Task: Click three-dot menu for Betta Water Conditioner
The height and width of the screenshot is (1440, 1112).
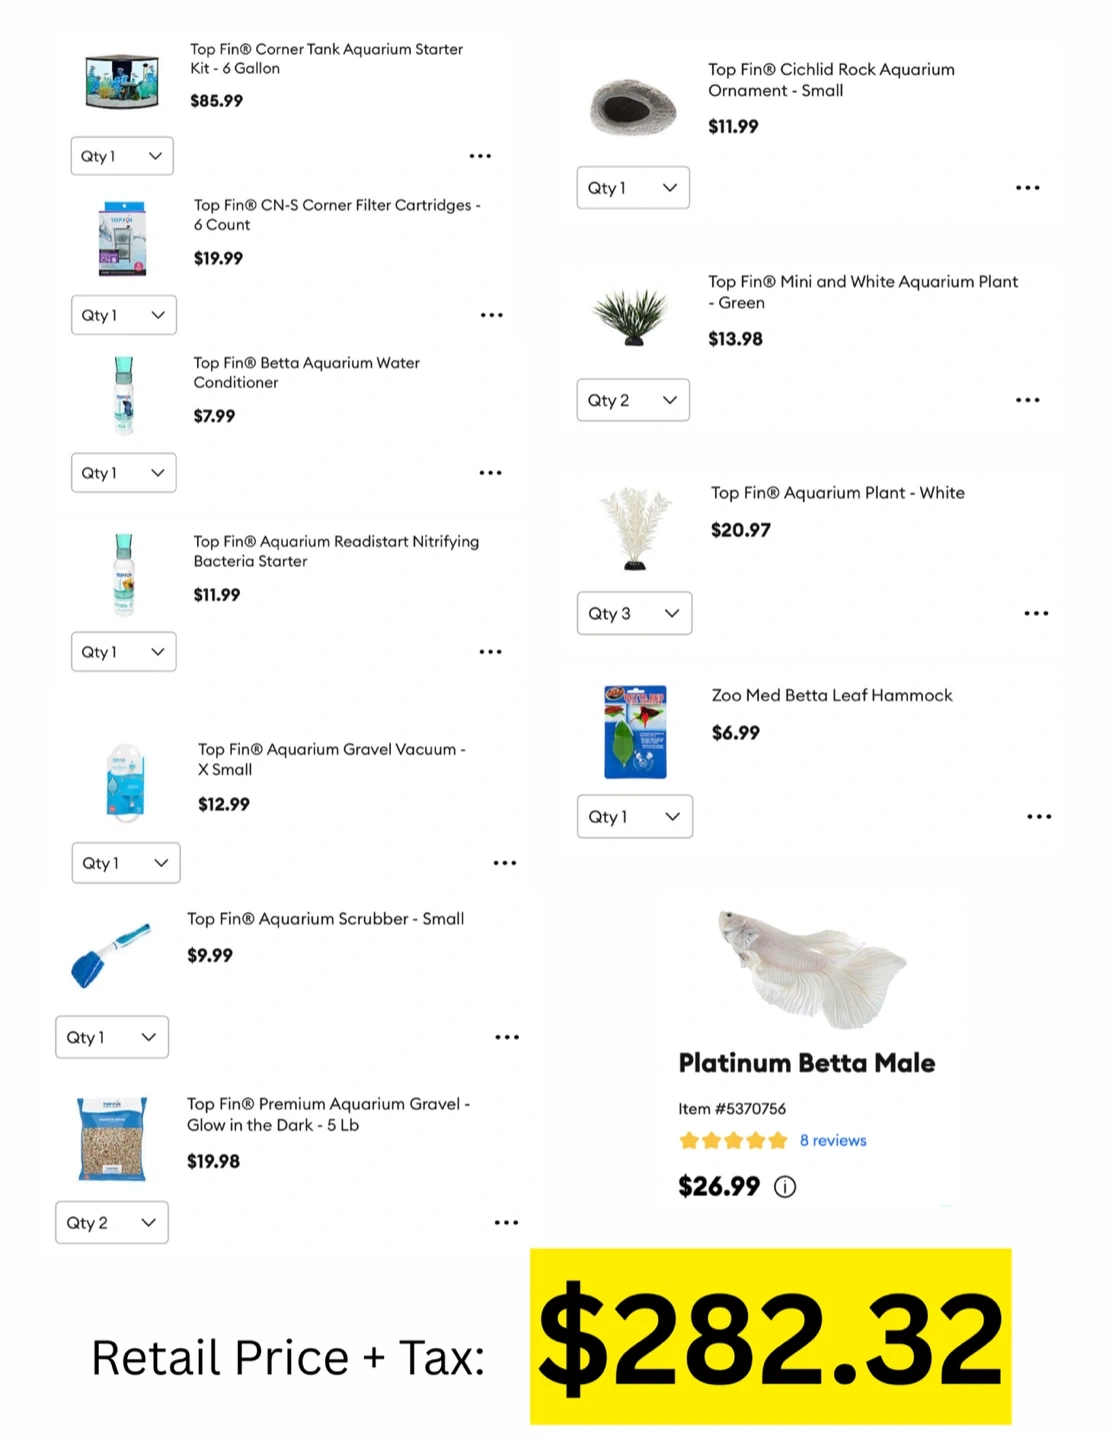Action: pyautogui.click(x=490, y=473)
